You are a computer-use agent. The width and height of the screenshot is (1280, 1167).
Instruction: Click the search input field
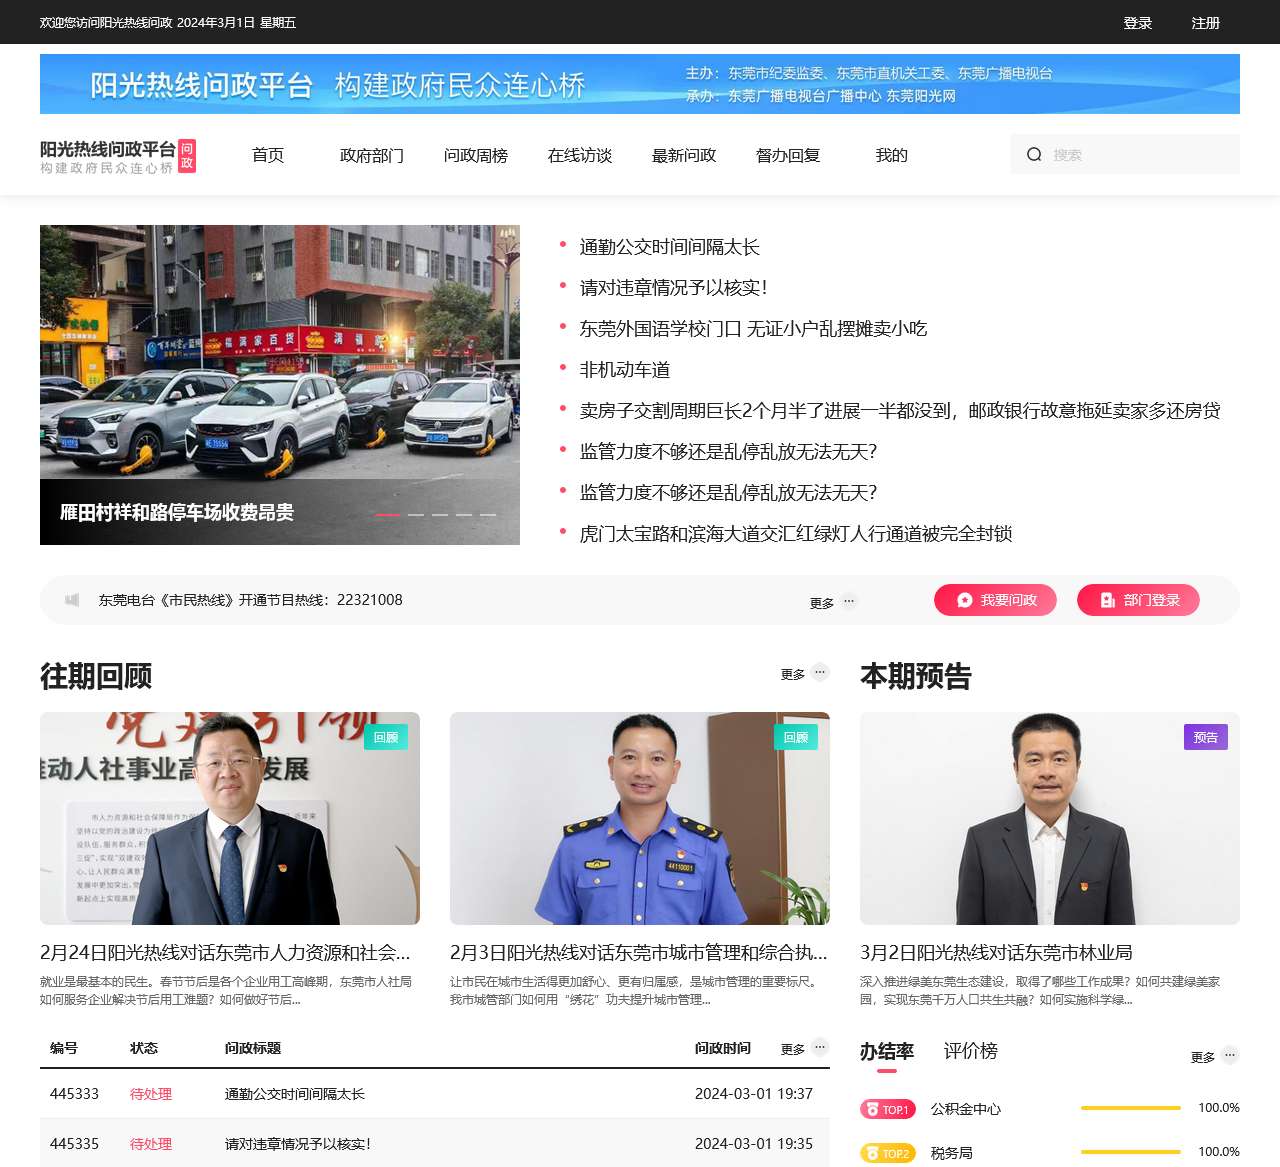click(x=1125, y=154)
